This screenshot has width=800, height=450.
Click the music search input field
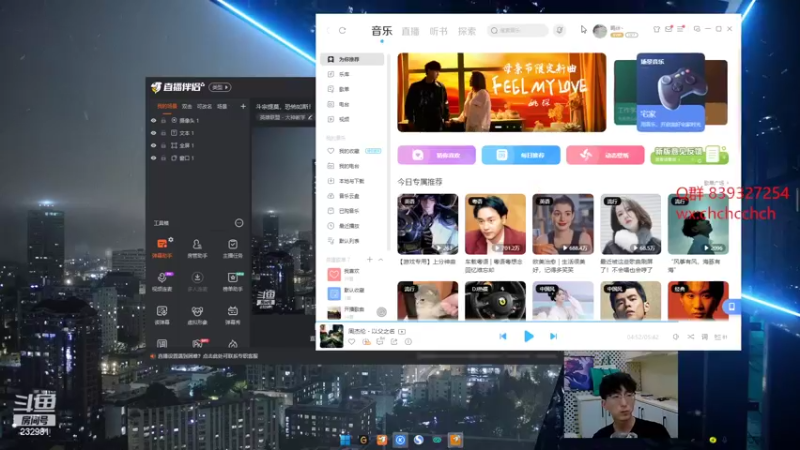(x=517, y=31)
